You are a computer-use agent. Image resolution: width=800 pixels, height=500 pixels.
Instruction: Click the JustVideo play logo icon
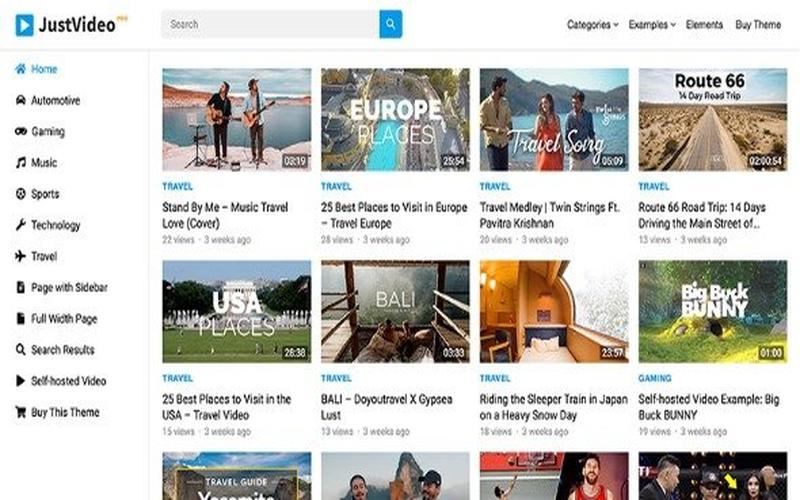click(24, 25)
